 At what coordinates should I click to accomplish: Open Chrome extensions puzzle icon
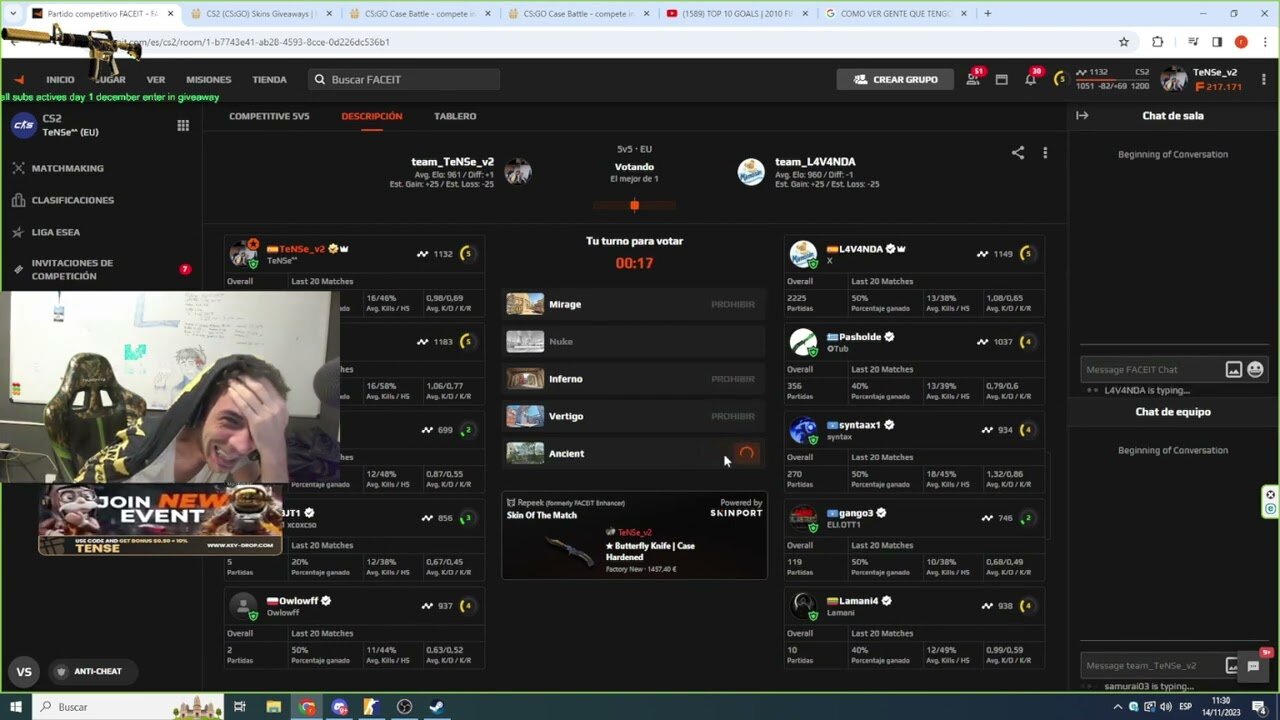click(1157, 42)
